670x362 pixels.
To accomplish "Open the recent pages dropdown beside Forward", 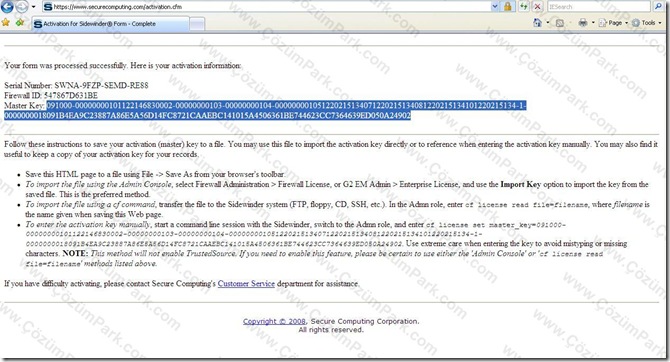I will [x=33, y=7].
